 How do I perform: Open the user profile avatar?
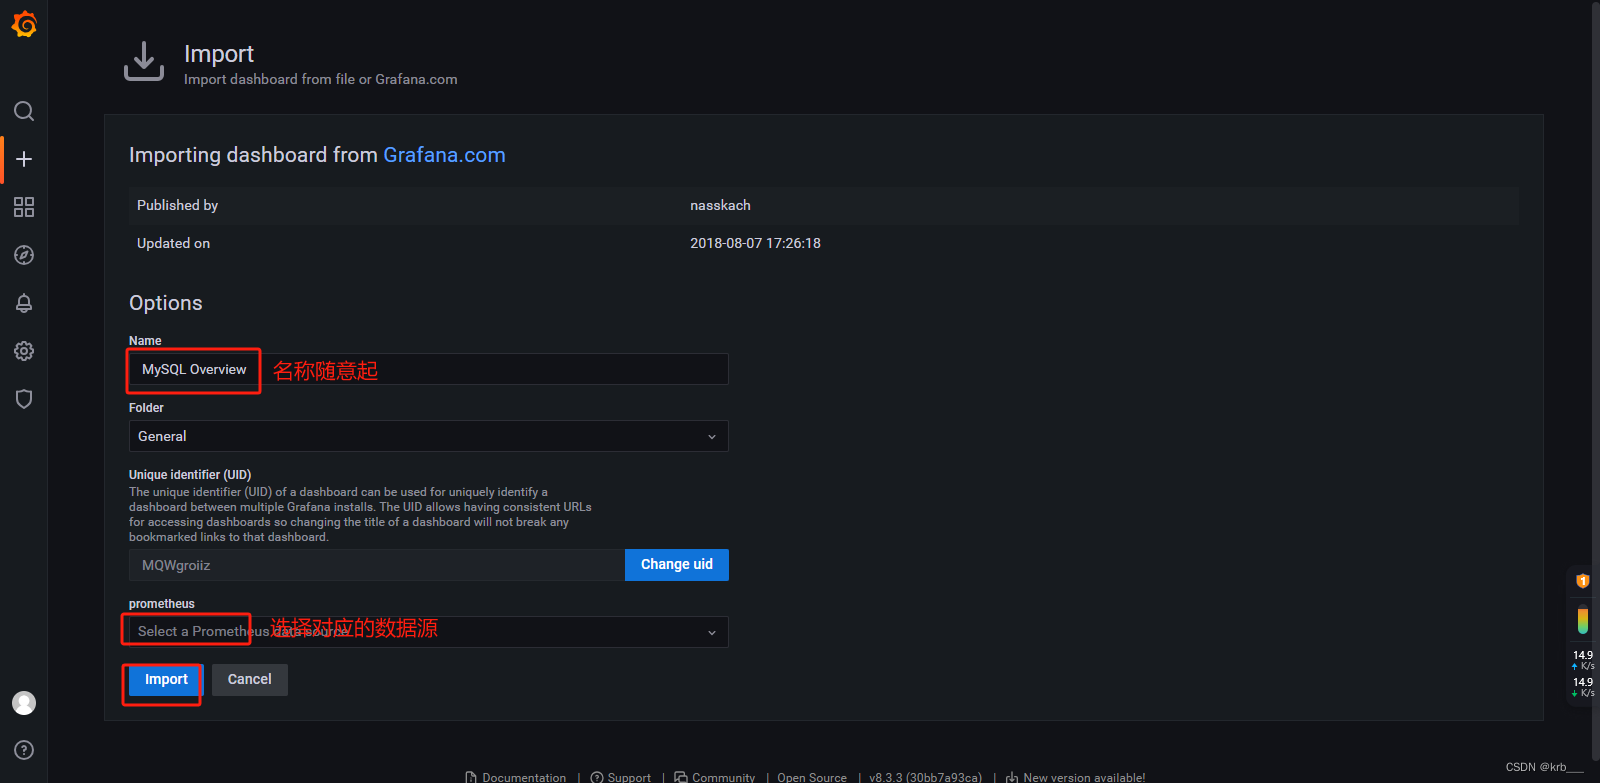click(x=24, y=703)
